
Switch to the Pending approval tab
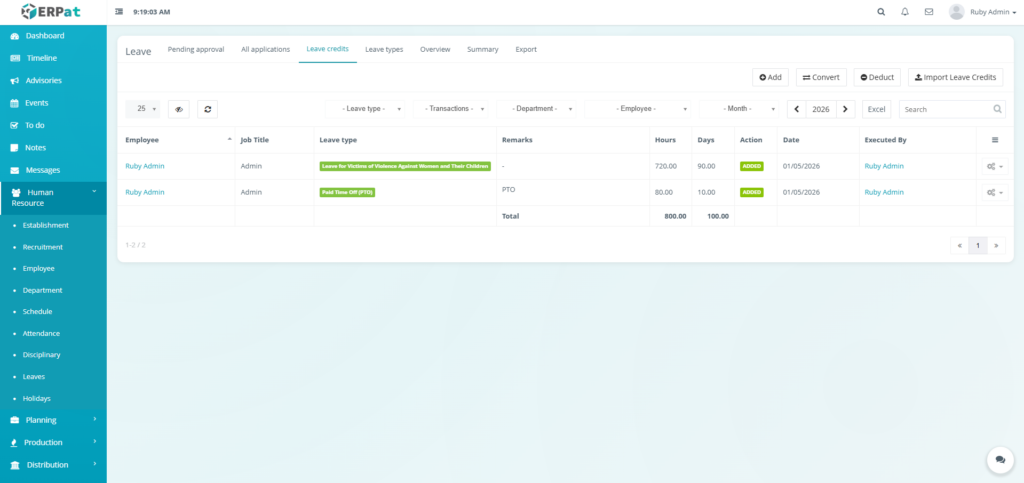coord(196,49)
